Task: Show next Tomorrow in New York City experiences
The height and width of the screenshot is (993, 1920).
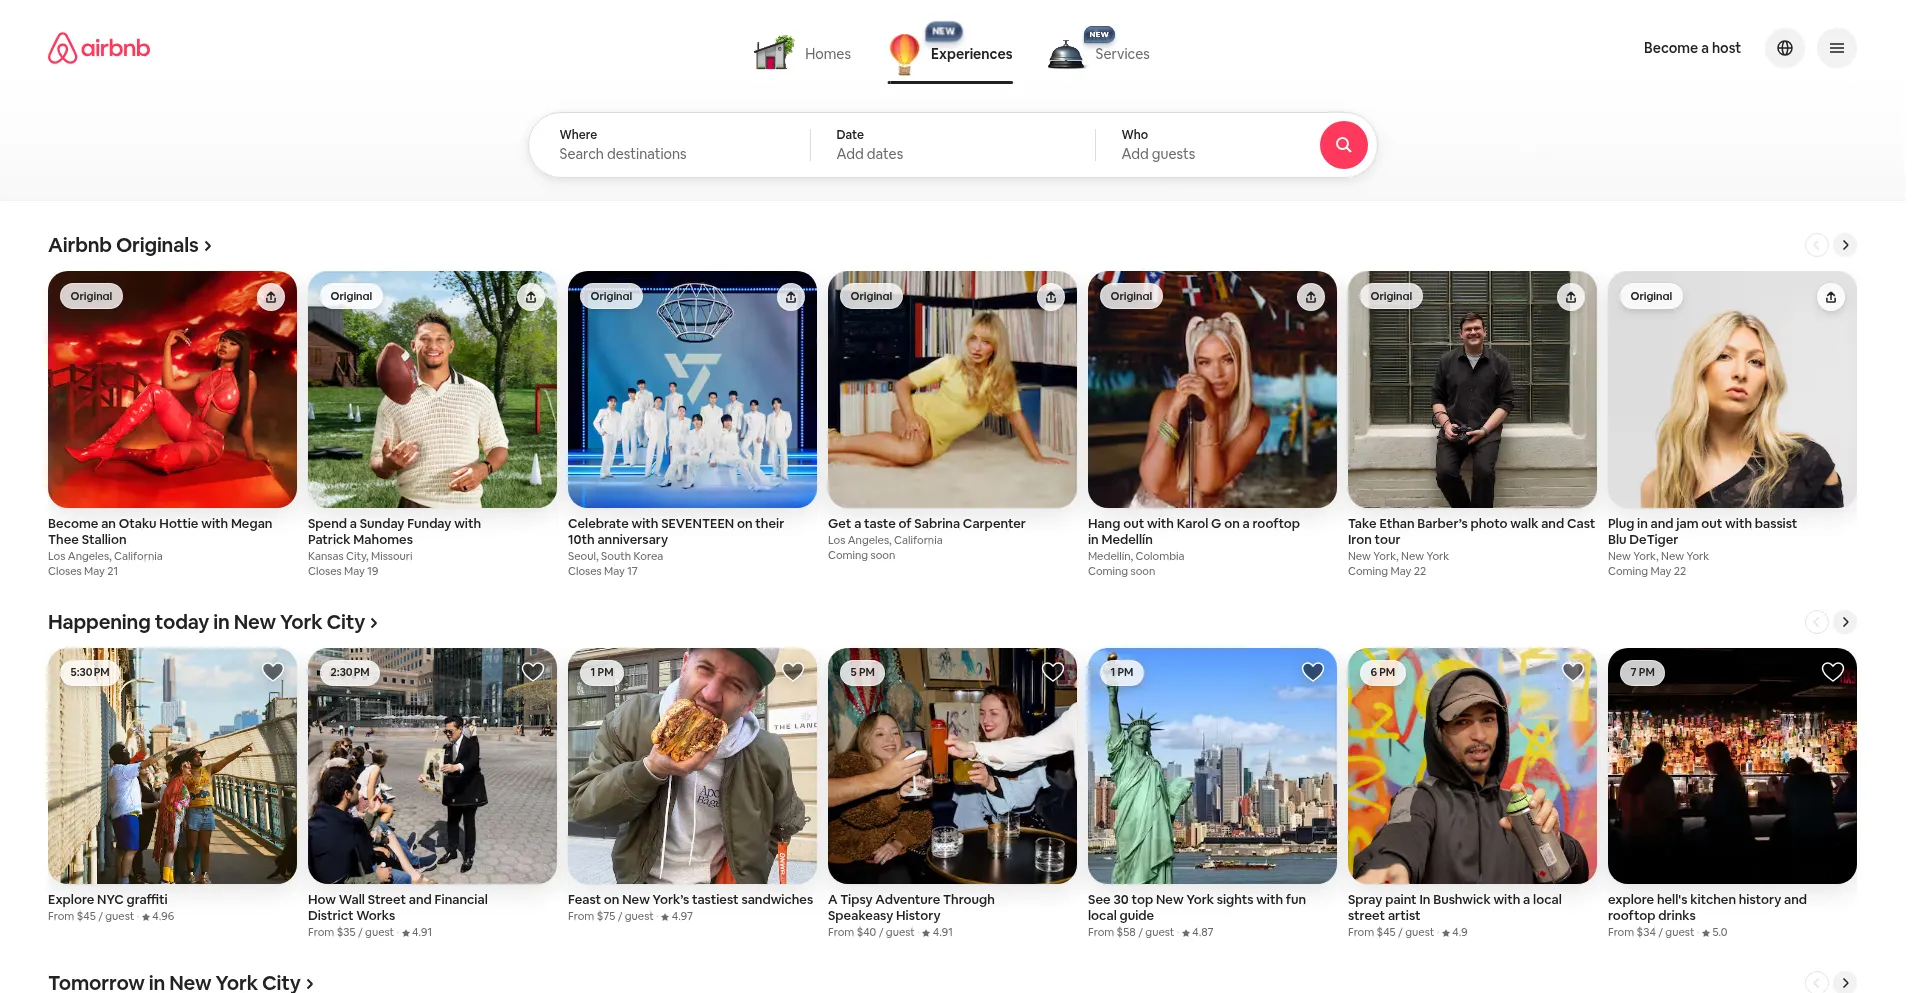Action: 1845,983
